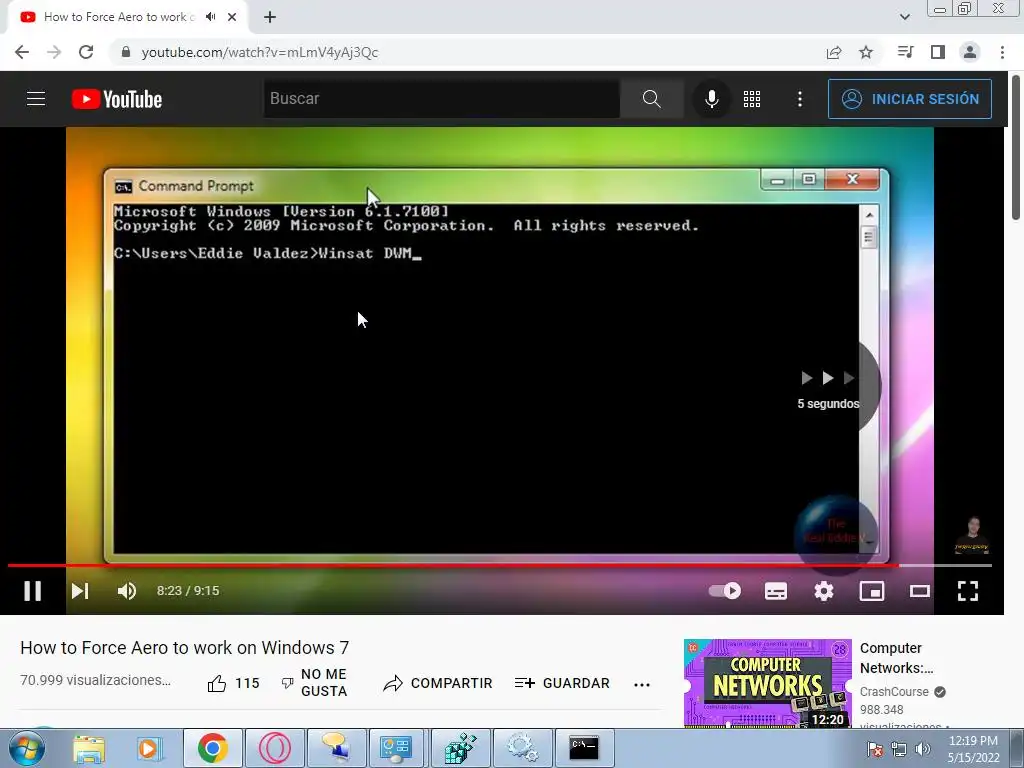
Task: Toggle subtitles on the player
Action: [776, 591]
